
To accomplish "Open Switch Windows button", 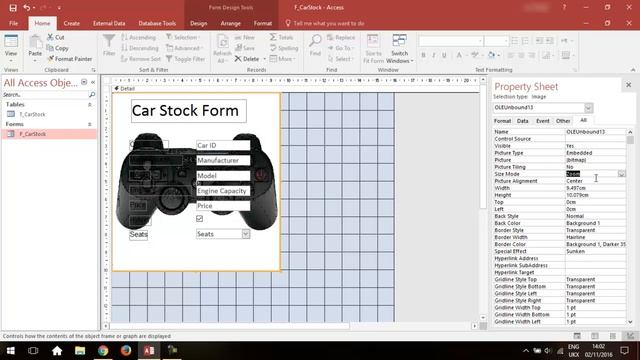I will (x=400, y=49).
